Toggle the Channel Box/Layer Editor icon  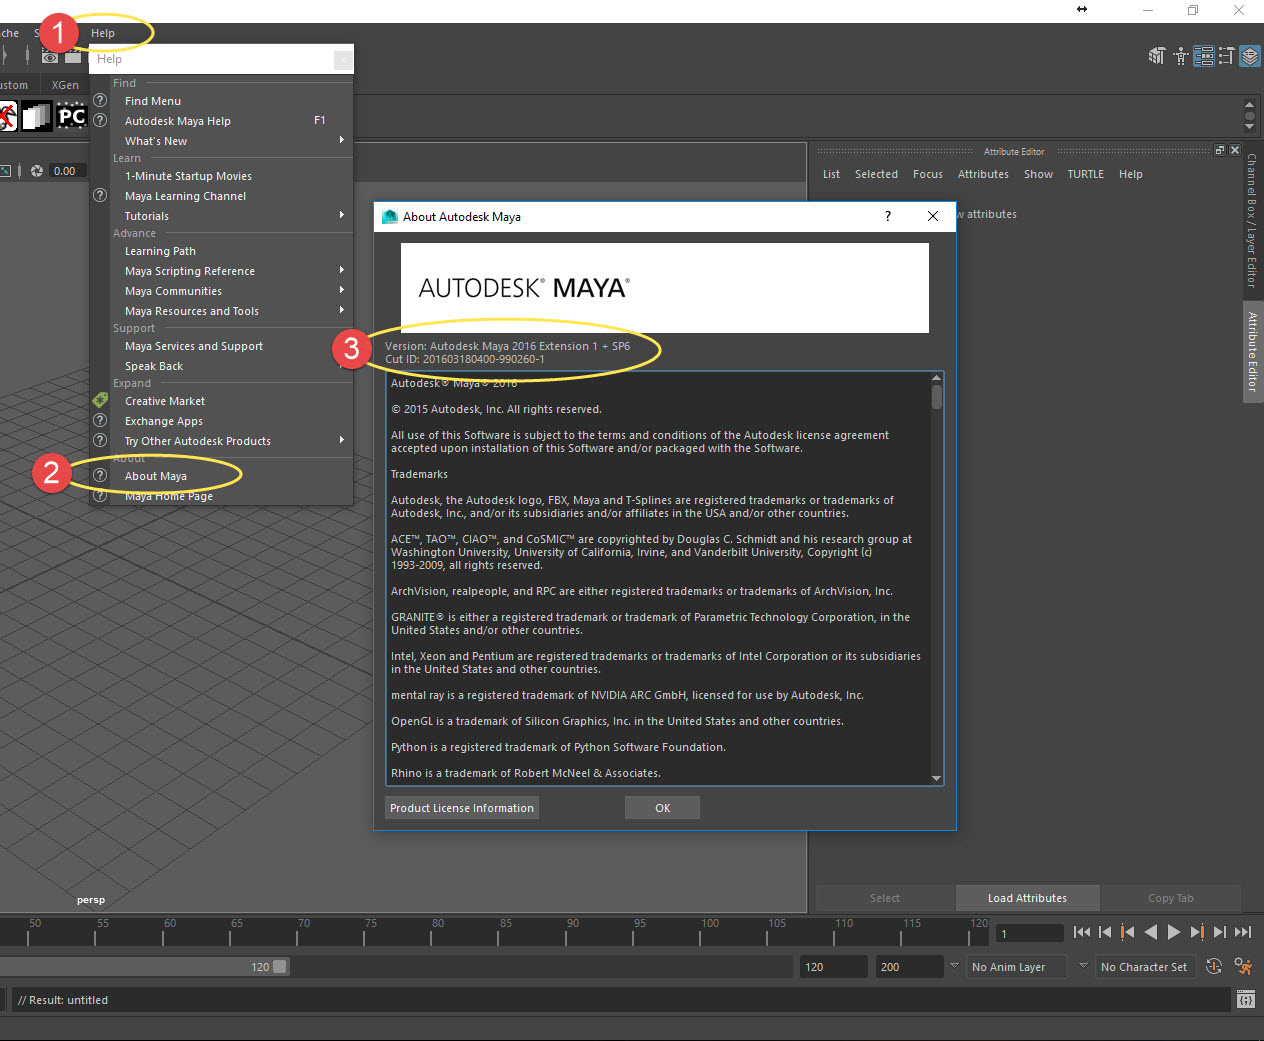(1250, 56)
